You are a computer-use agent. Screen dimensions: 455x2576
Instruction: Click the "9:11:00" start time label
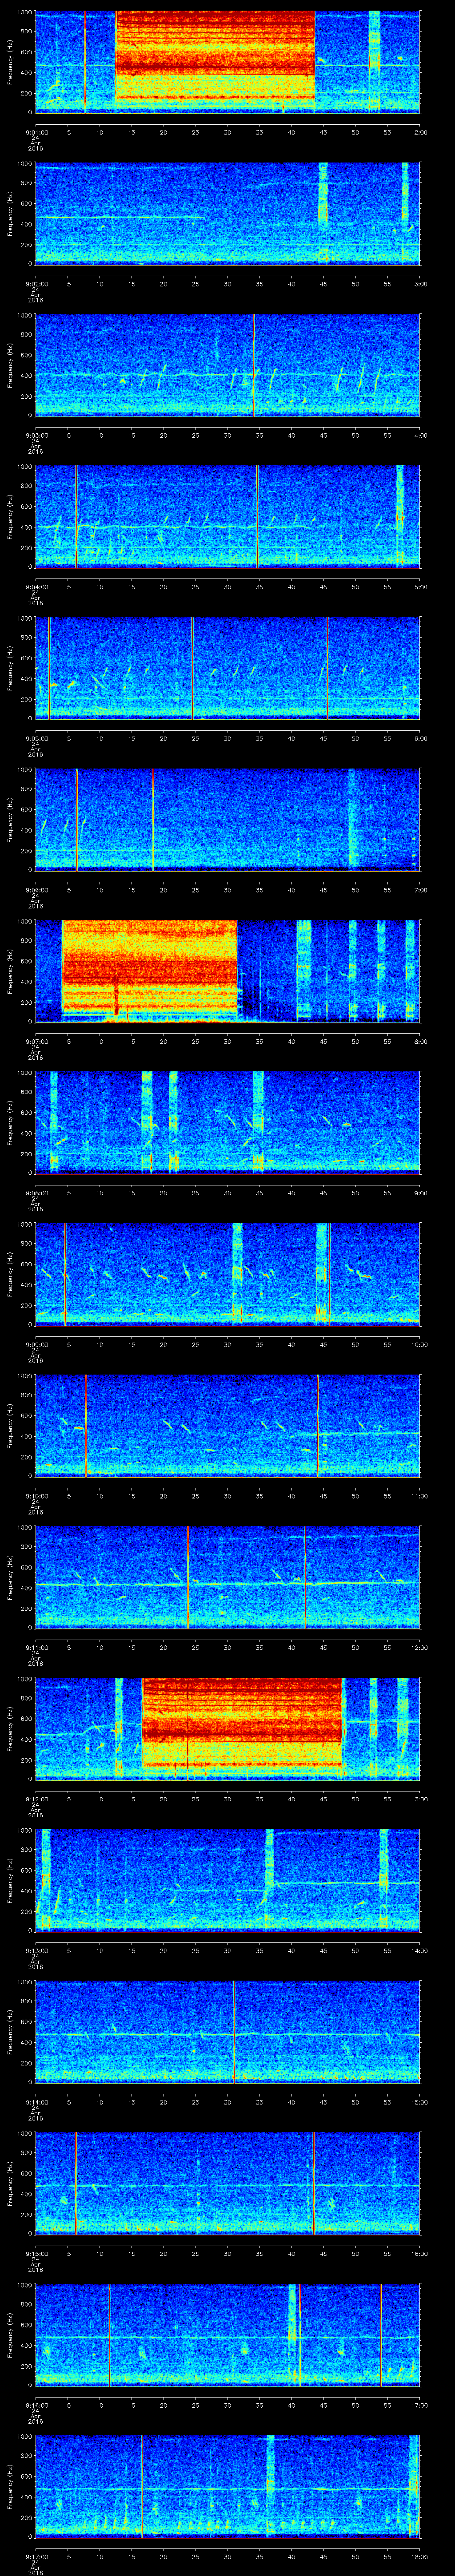coord(36,1647)
